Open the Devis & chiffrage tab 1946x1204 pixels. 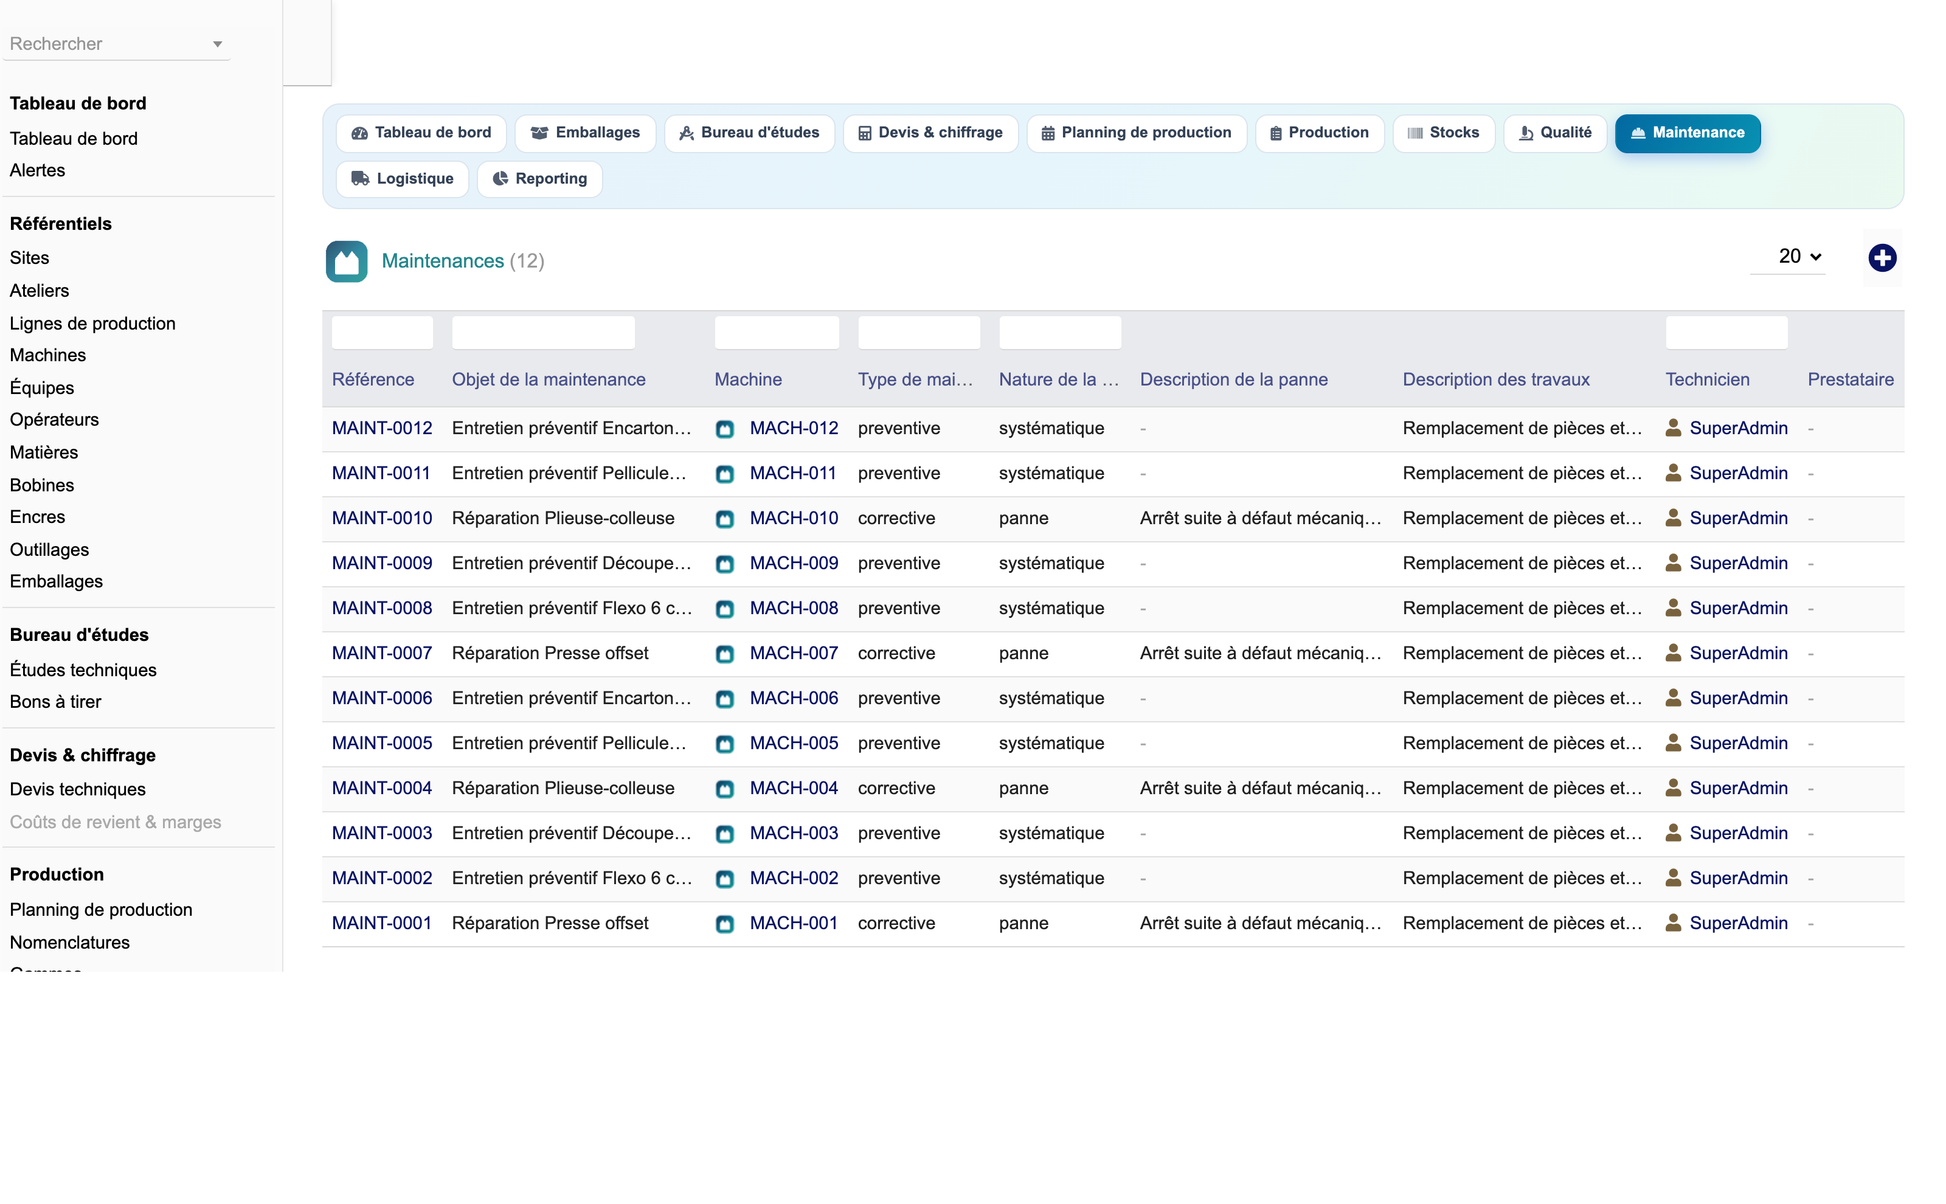930,133
